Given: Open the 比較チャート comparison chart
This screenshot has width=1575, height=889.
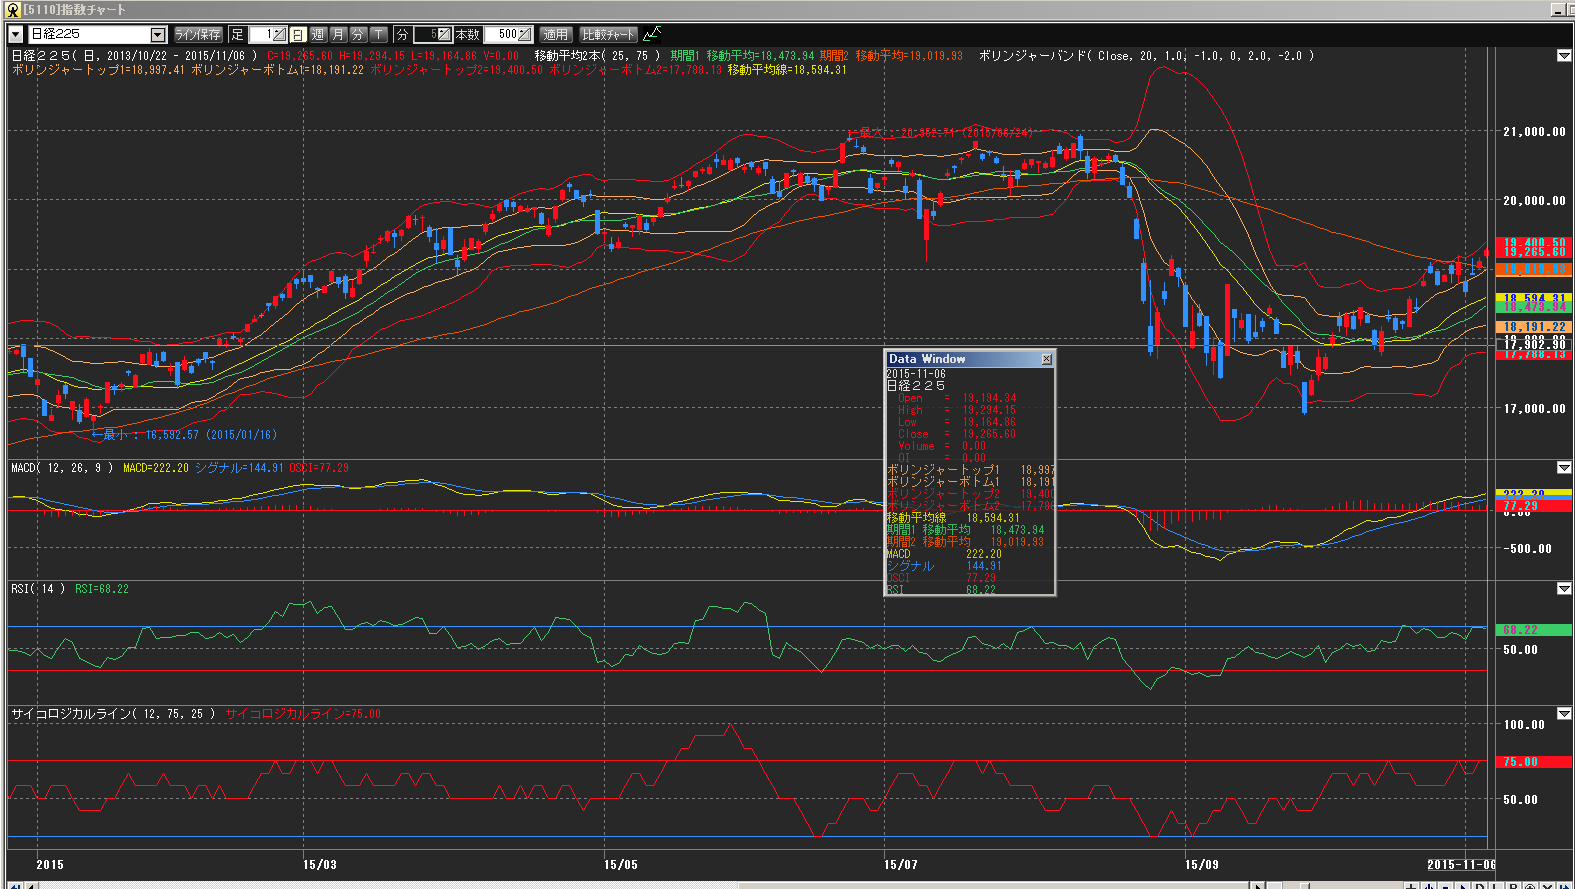Looking at the screenshot, I should (x=608, y=34).
